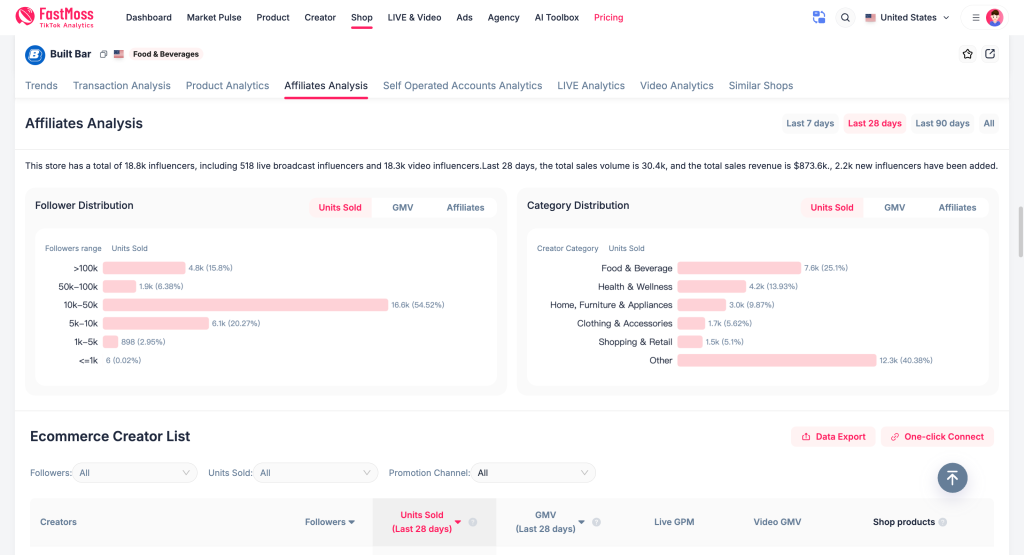Open shop in external link icon
The height and width of the screenshot is (555, 1024).
[x=990, y=54]
